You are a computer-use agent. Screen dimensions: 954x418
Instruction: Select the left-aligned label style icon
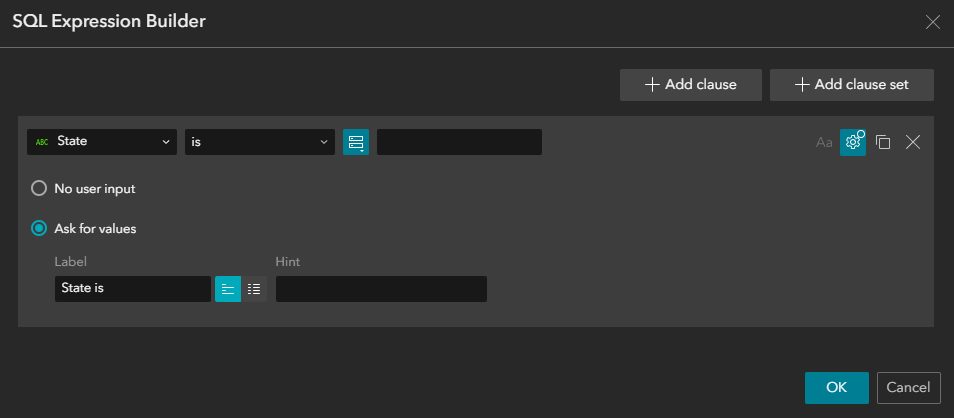tap(228, 289)
